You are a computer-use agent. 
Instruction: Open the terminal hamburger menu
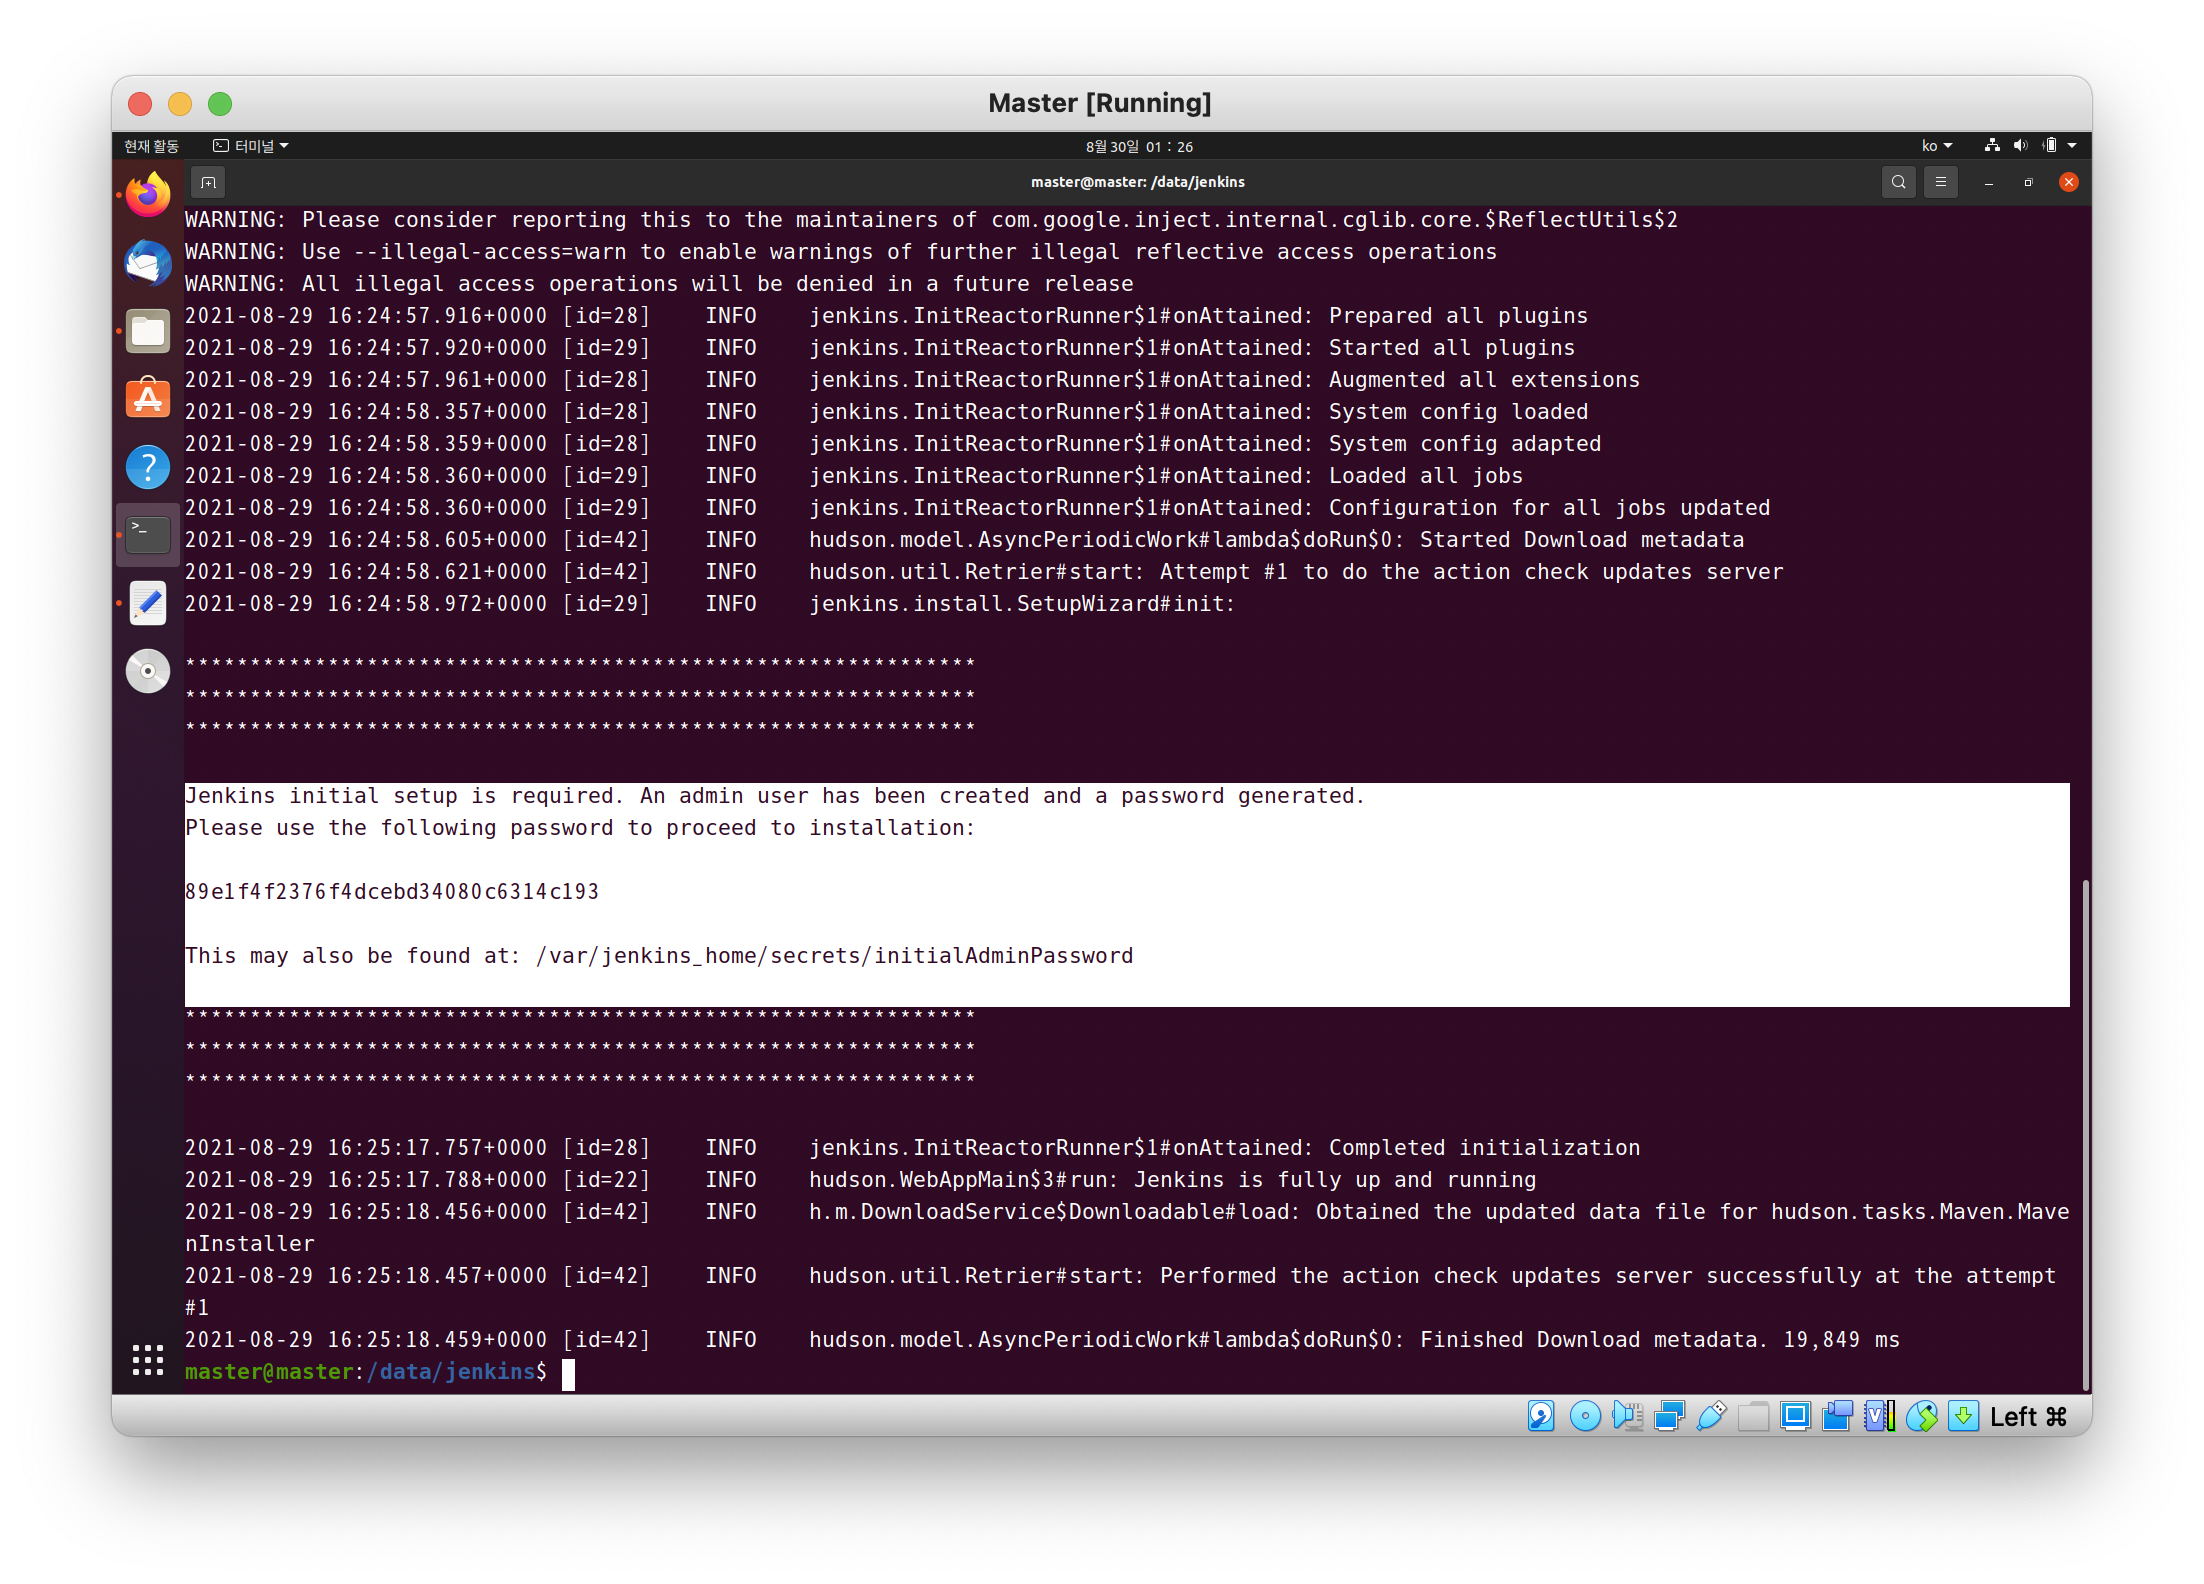[1940, 182]
